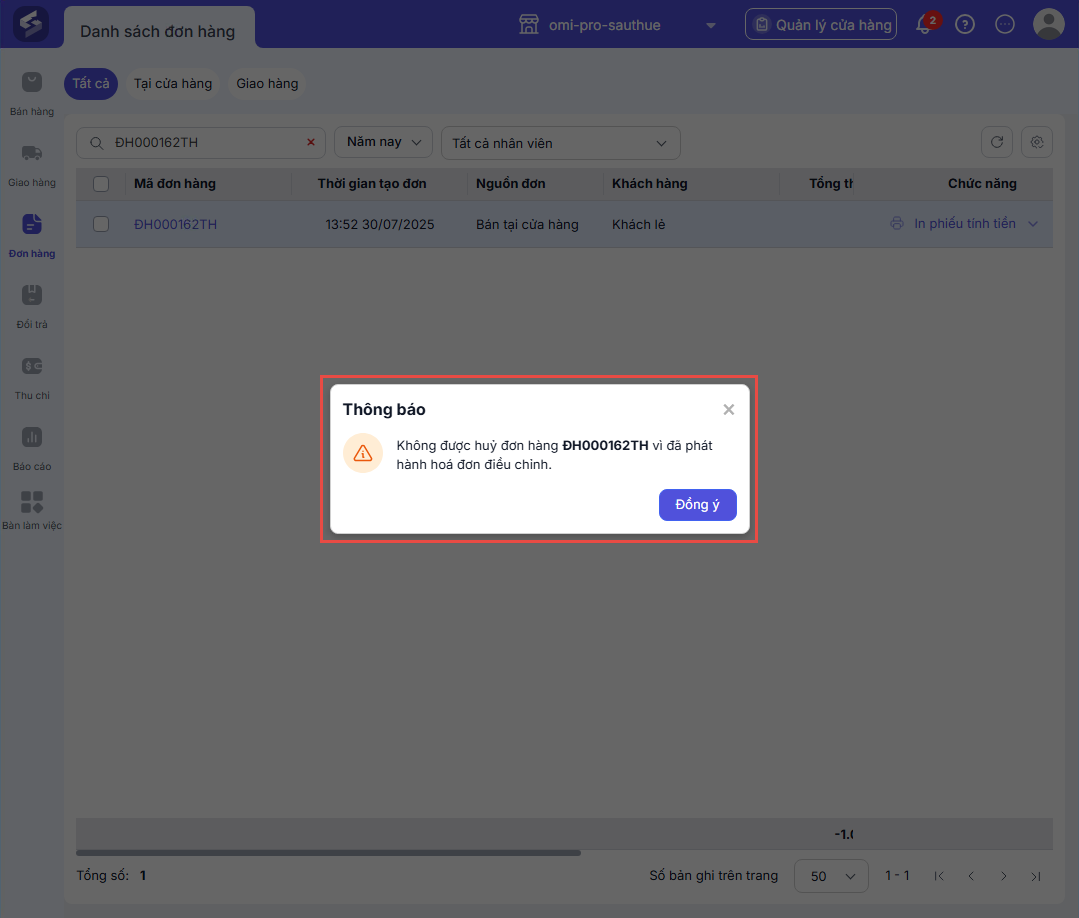Open the help question mark icon
The width and height of the screenshot is (1079, 918).
tap(965, 25)
